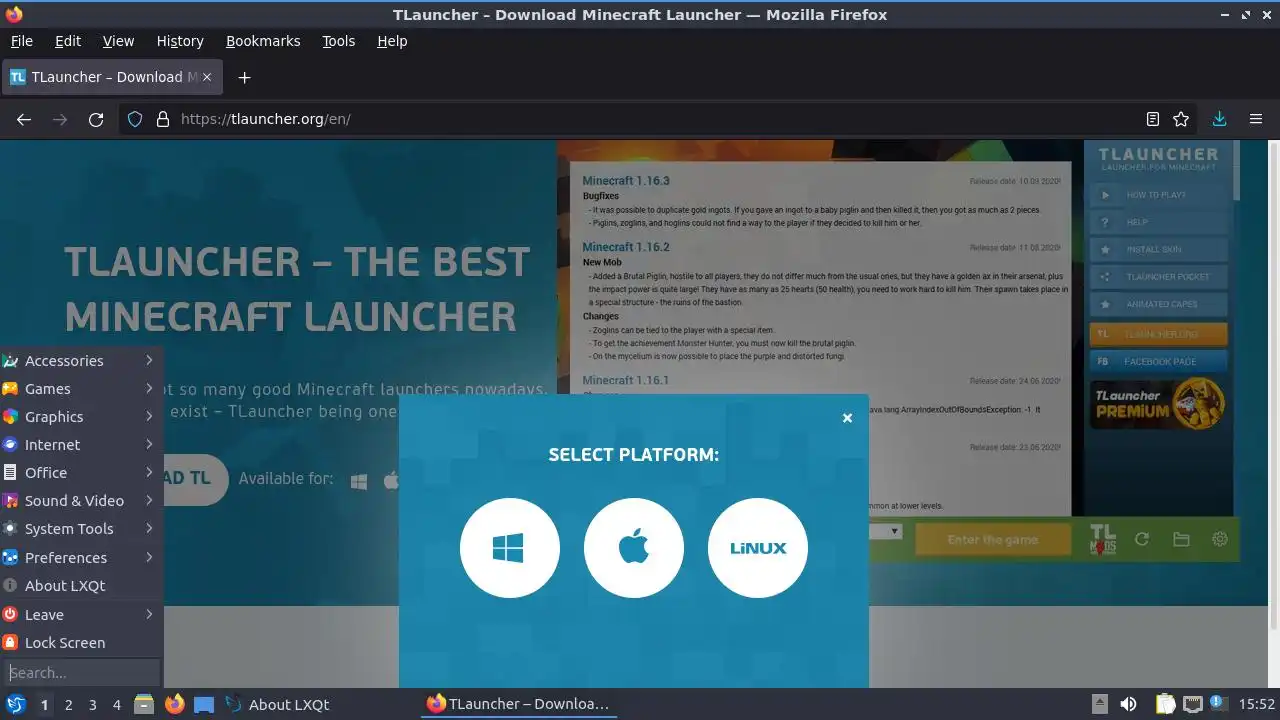Open clipboard manager tray icon

point(1166,704)
